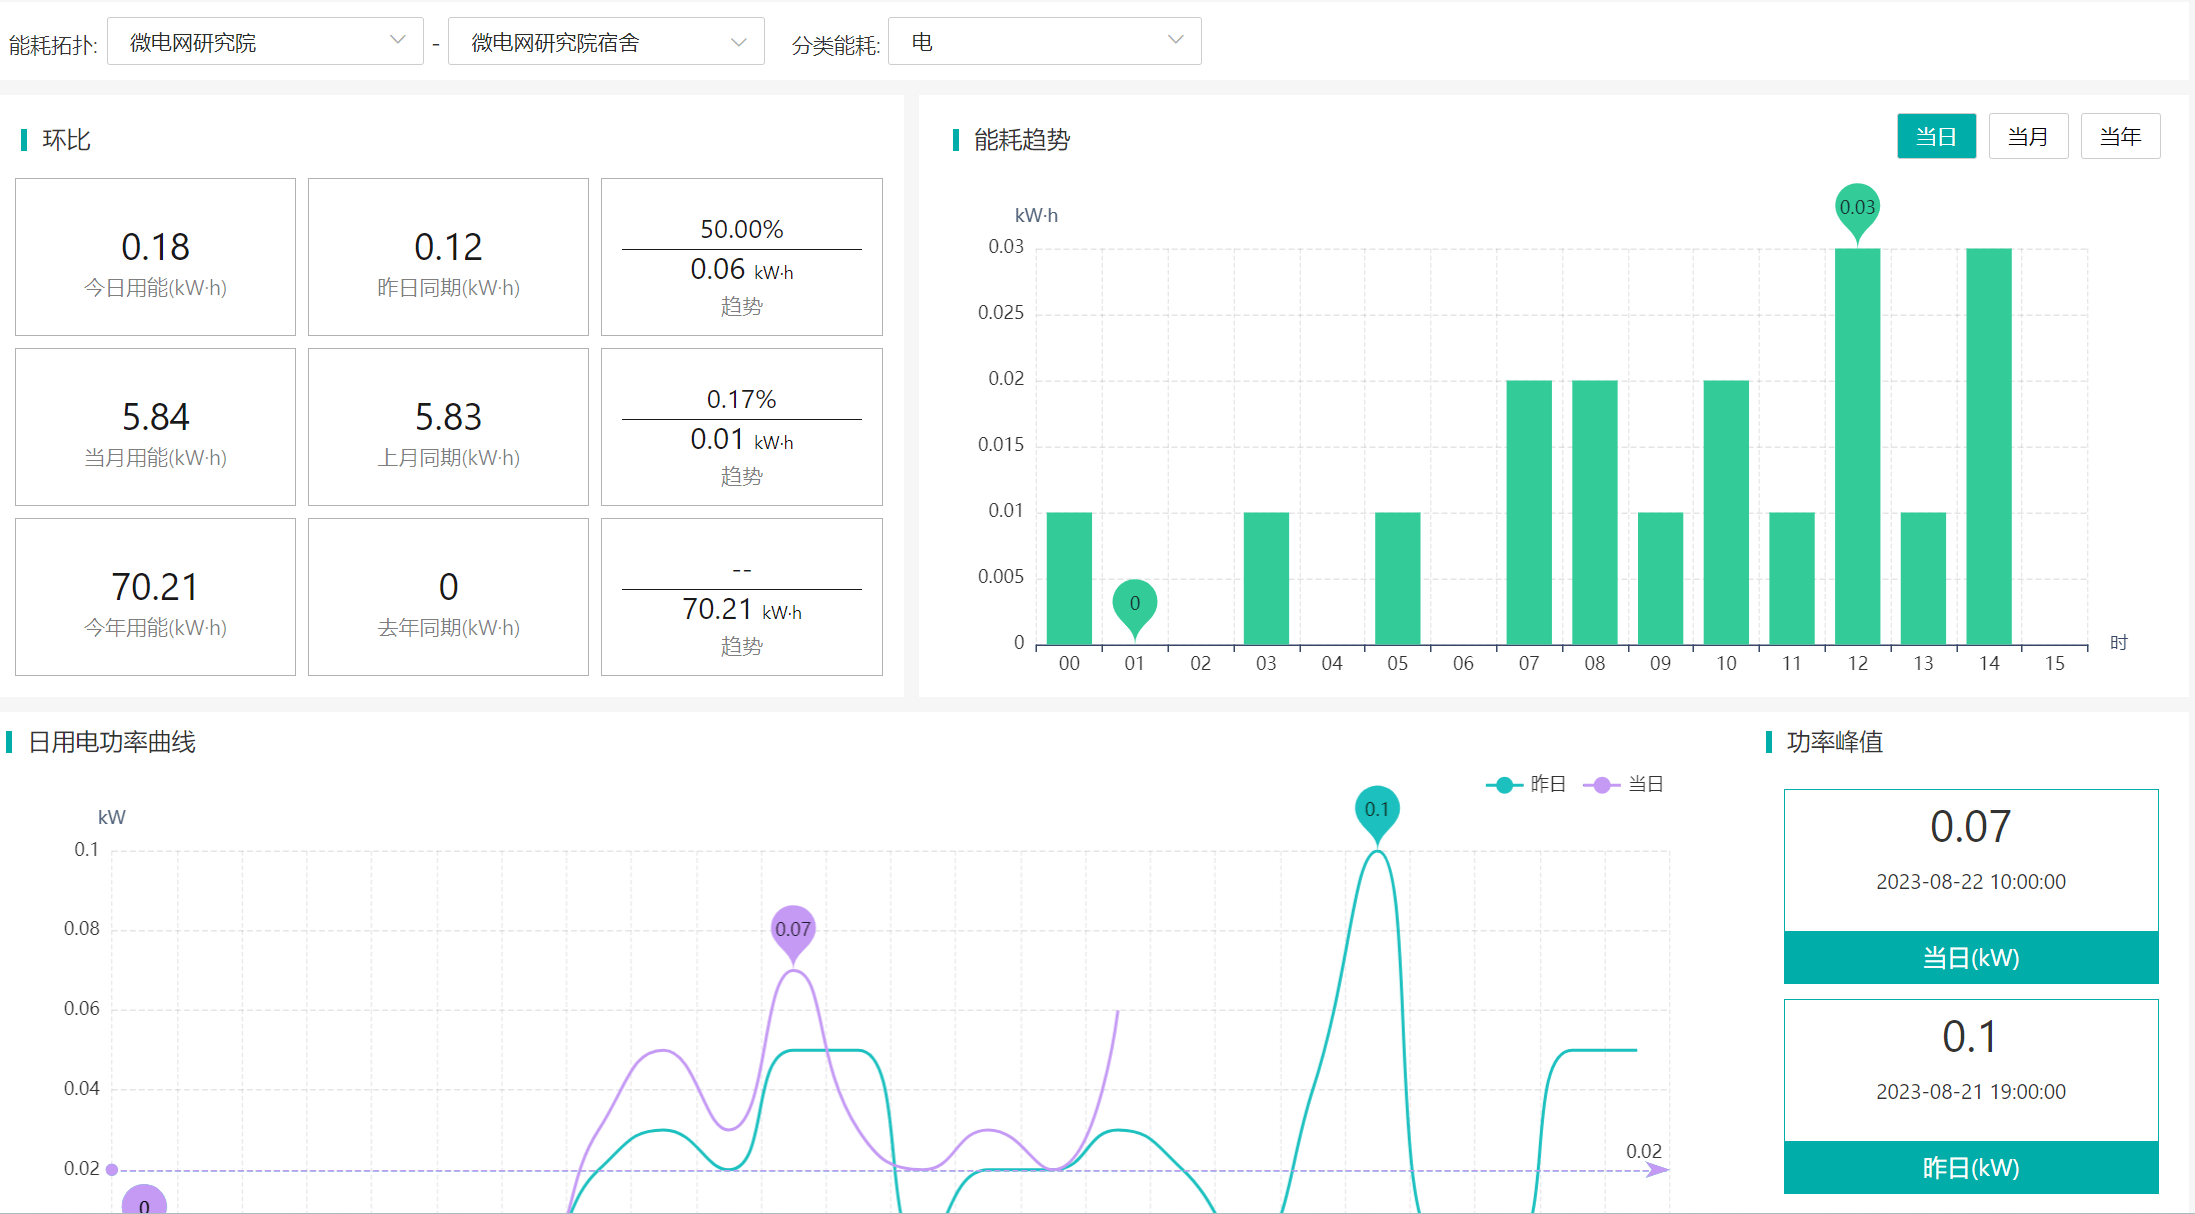
Task: Click the 今日用能 0.18 card
Action: click(155, 258)
